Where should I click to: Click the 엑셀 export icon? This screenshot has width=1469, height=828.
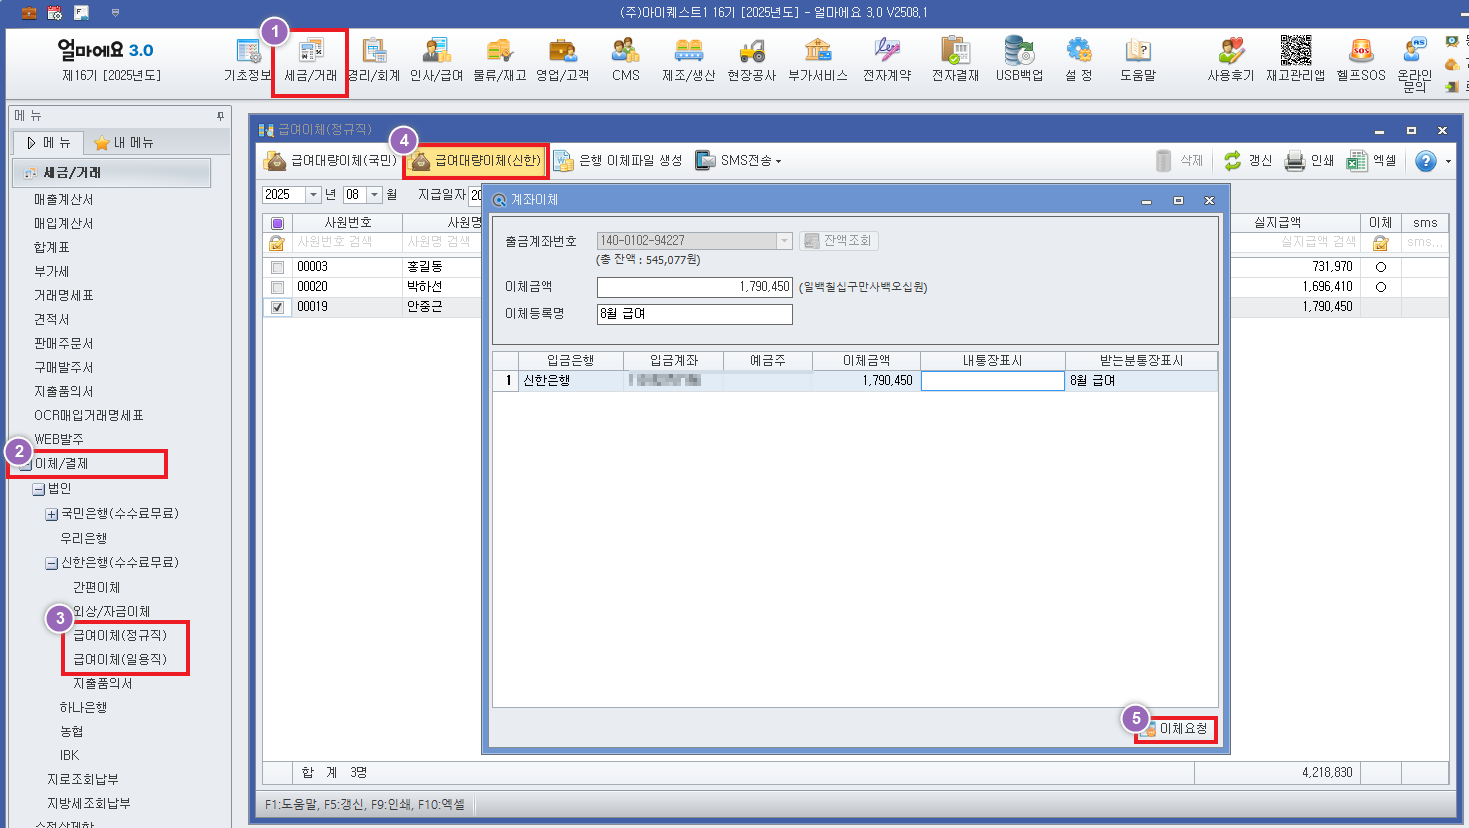tap(1371, 161)
